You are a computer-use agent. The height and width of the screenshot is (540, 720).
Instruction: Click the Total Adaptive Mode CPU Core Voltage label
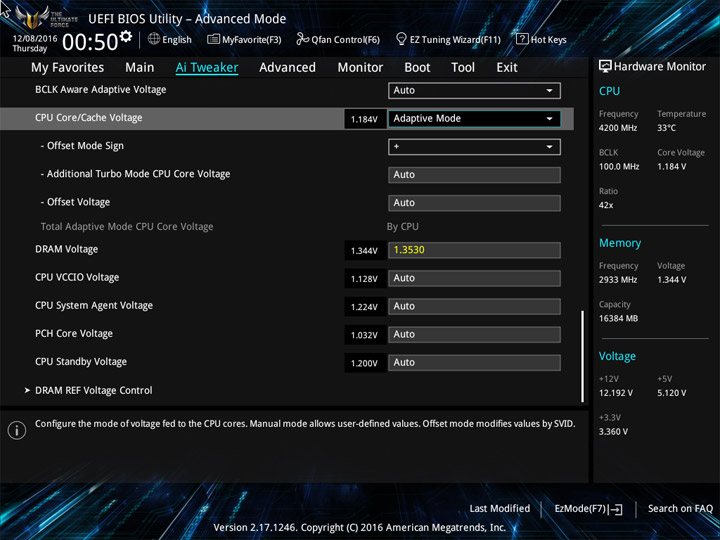click(x=127, y=227)
